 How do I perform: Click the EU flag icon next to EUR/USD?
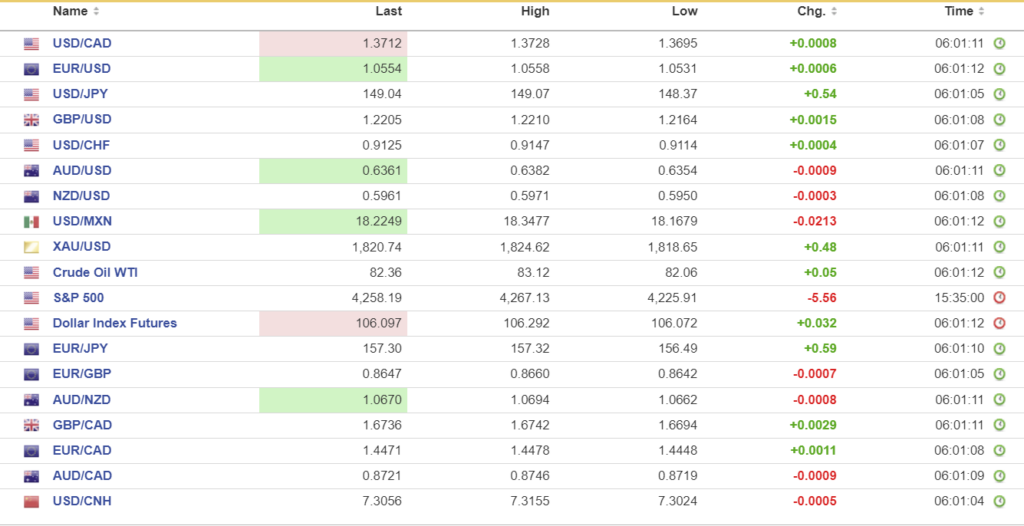(31, 69)
